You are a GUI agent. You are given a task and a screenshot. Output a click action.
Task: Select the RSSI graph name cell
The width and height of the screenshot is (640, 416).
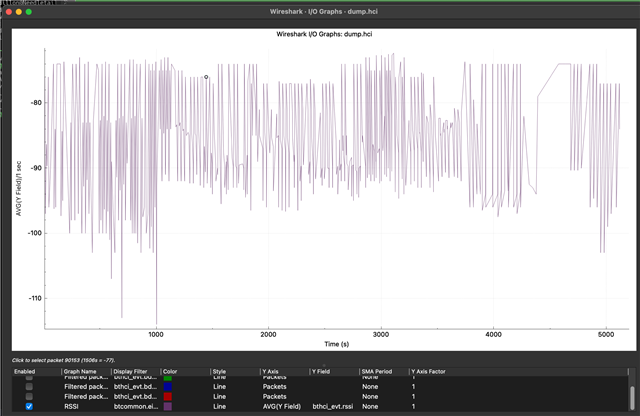[71, 406]
